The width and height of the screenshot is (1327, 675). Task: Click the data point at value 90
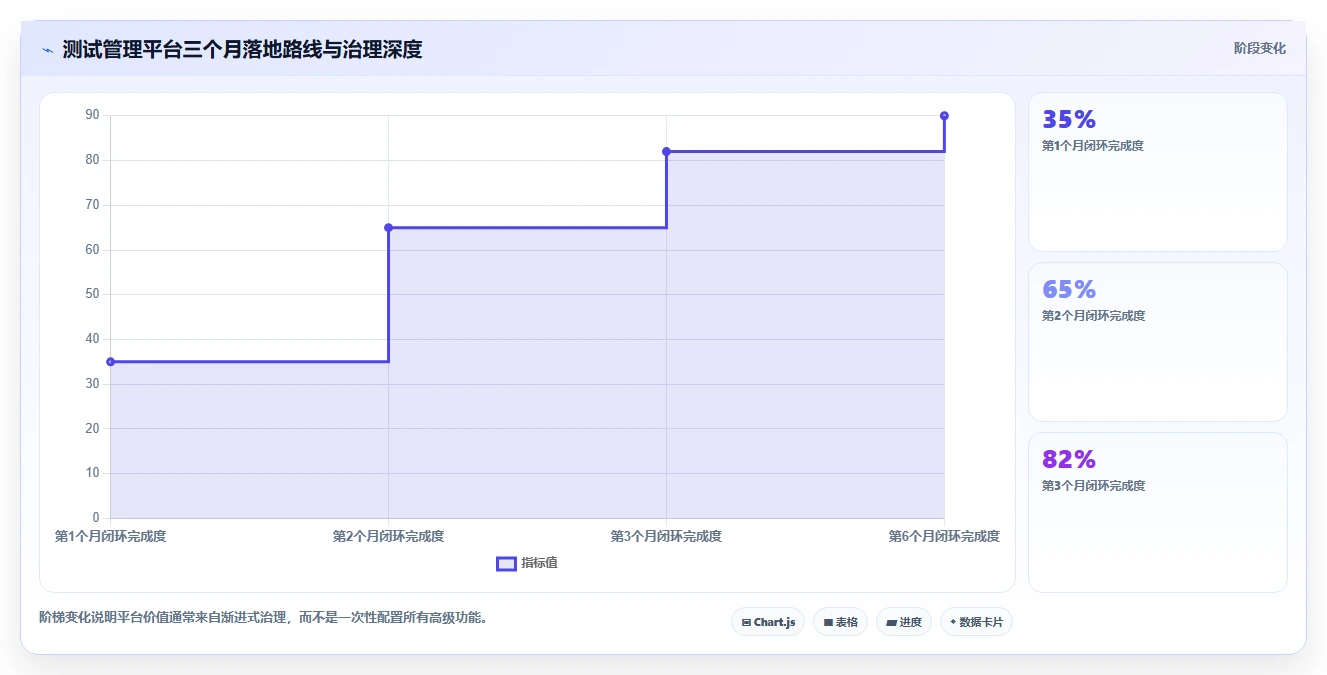[x=944, y=116]
